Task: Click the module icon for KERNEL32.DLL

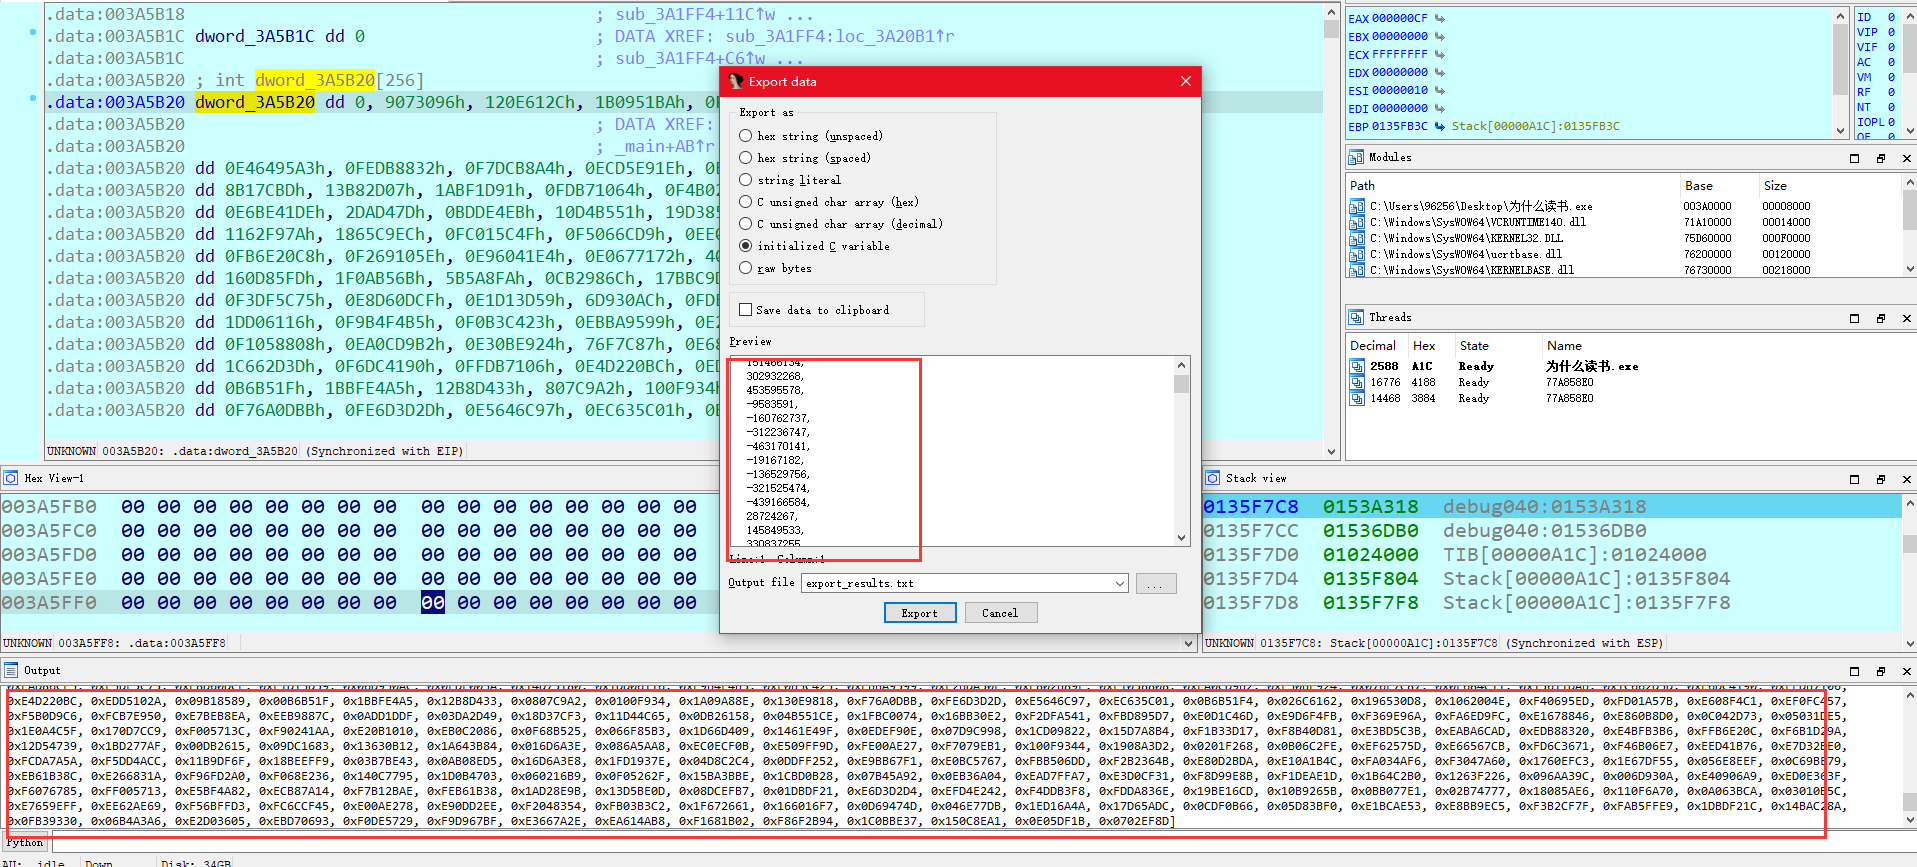Action: point(1357,238)
